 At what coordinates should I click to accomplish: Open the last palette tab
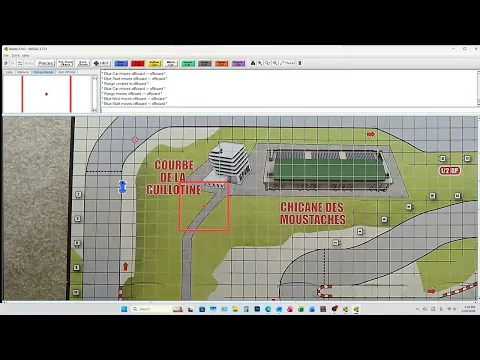coord(67,72)
